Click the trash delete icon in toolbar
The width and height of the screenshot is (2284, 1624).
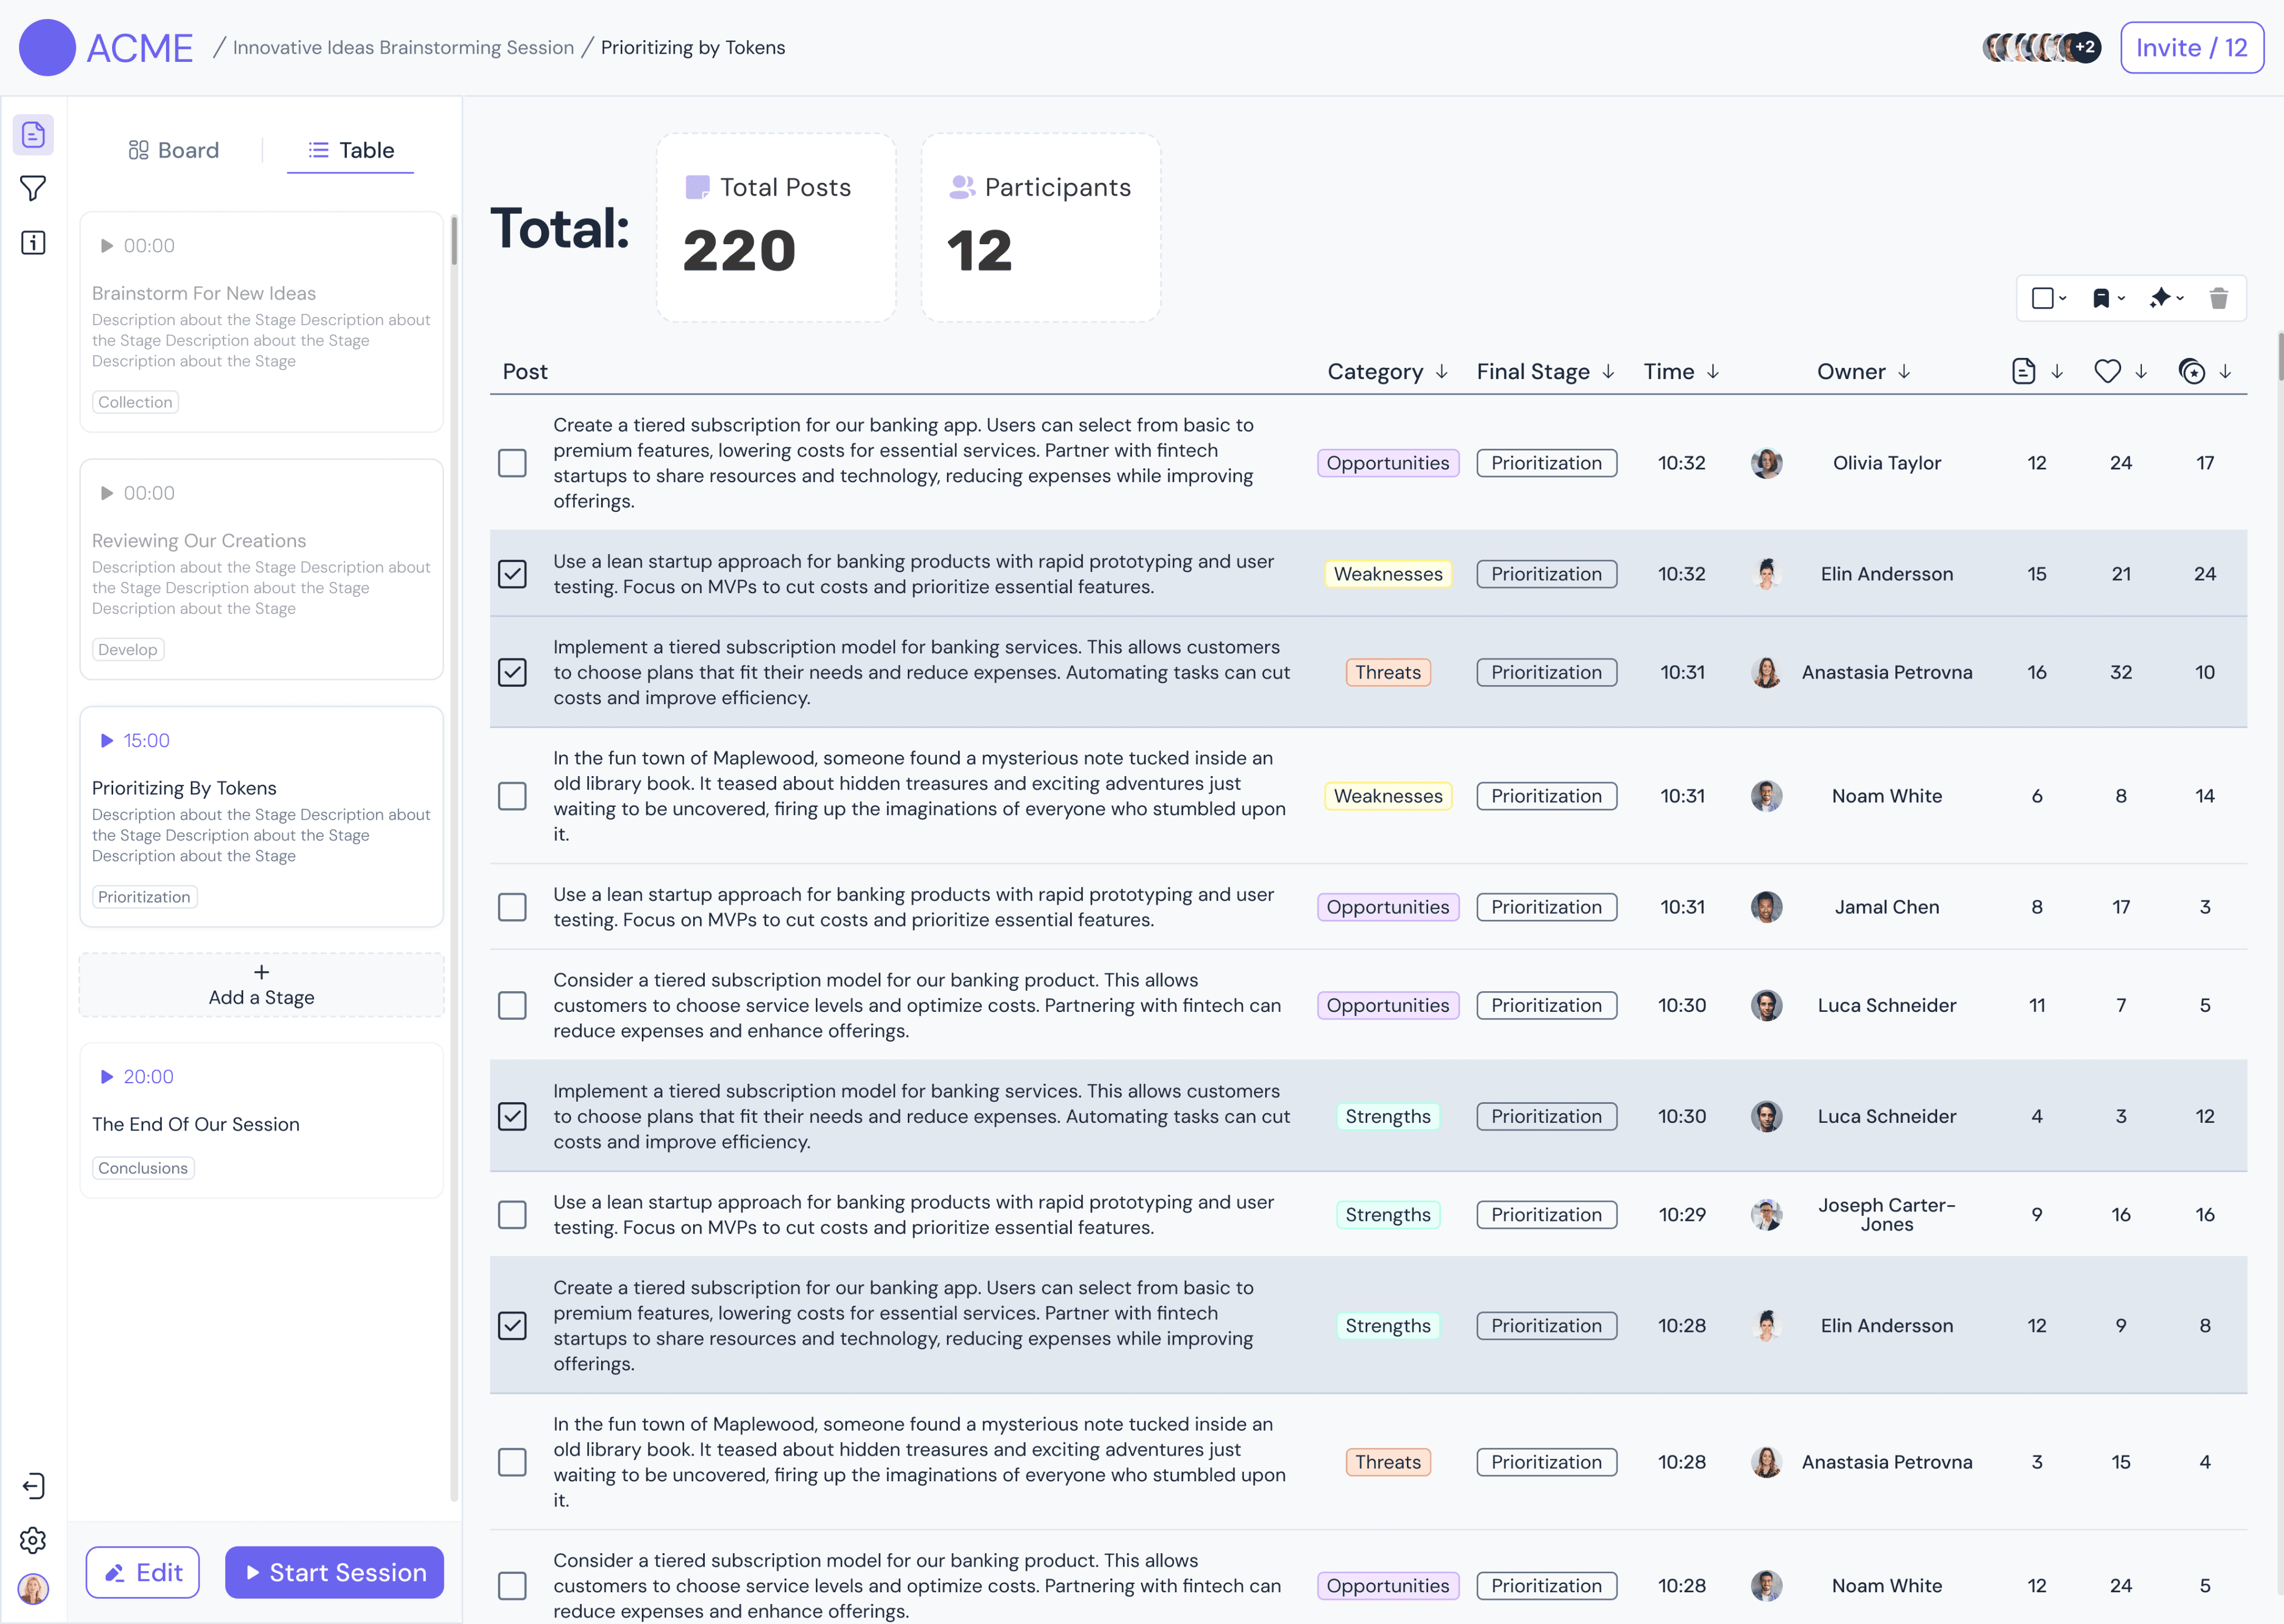pyautogui.click(x=2218, y=298)
